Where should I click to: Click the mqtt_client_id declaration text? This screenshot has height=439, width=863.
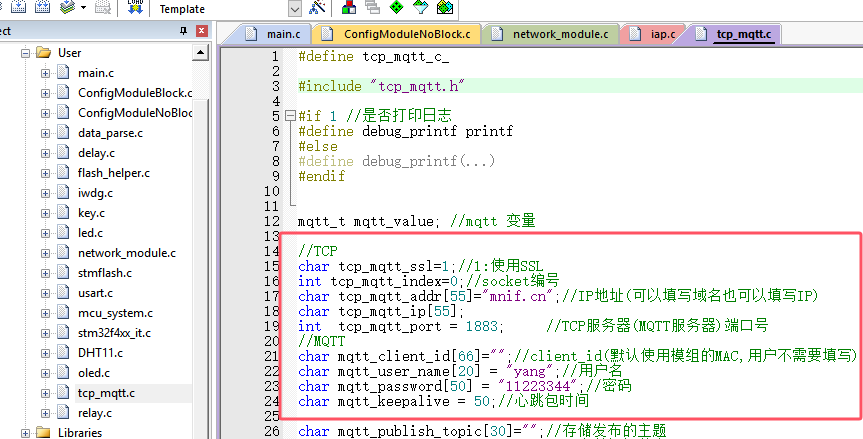click(x=406, y=356)
